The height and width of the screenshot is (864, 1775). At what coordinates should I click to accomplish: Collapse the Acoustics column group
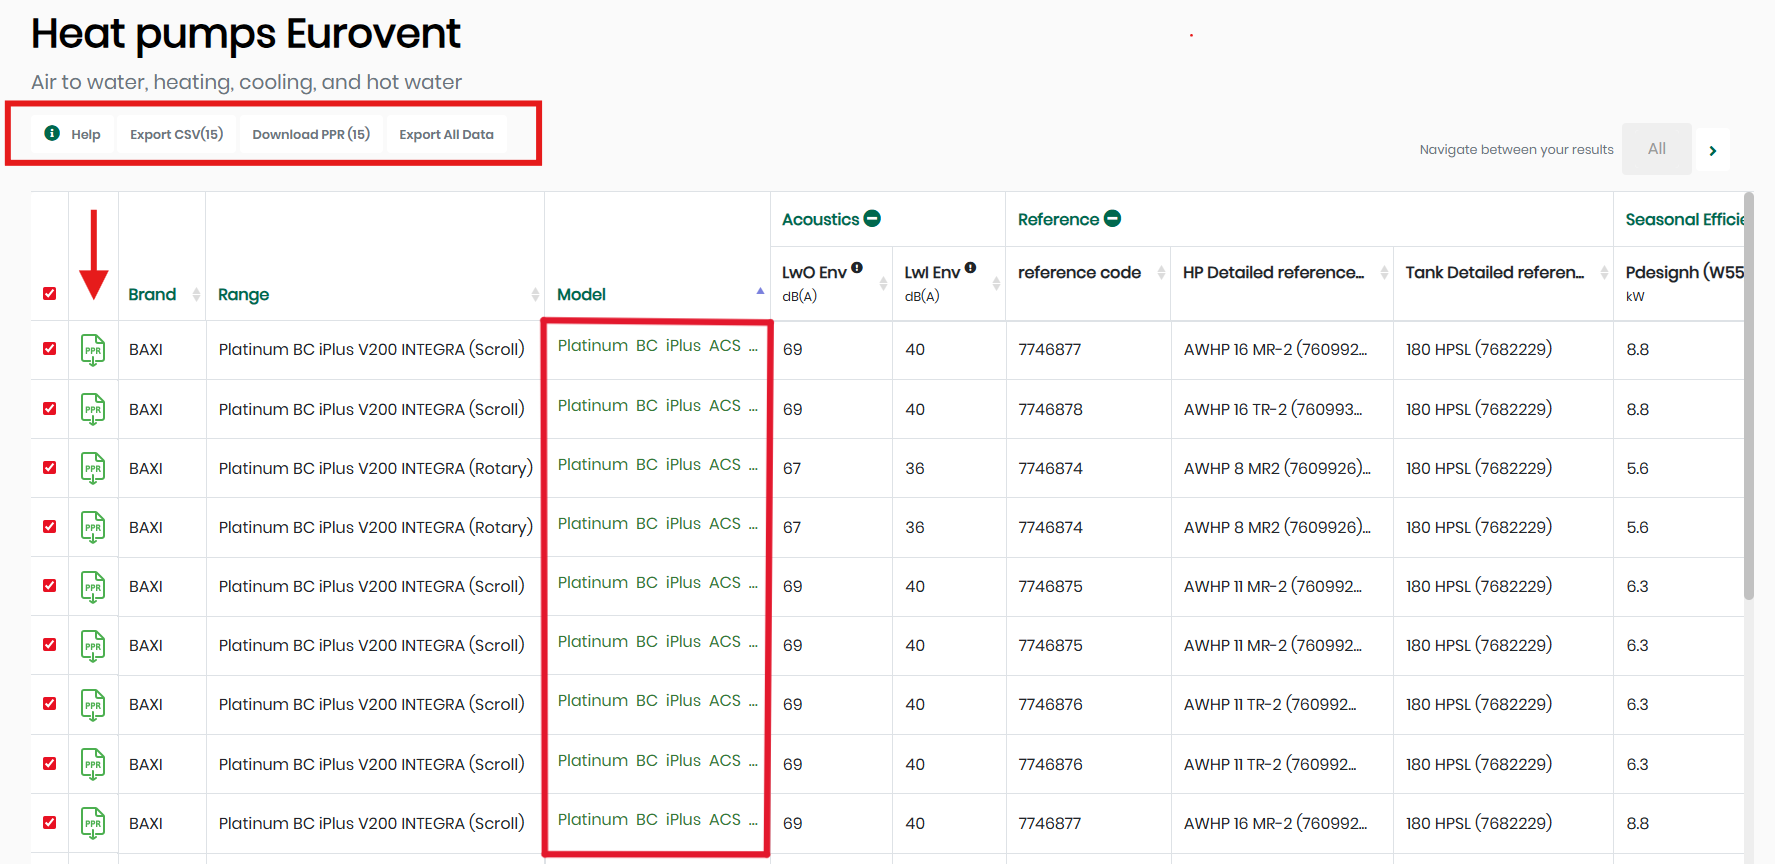point(872,218)
